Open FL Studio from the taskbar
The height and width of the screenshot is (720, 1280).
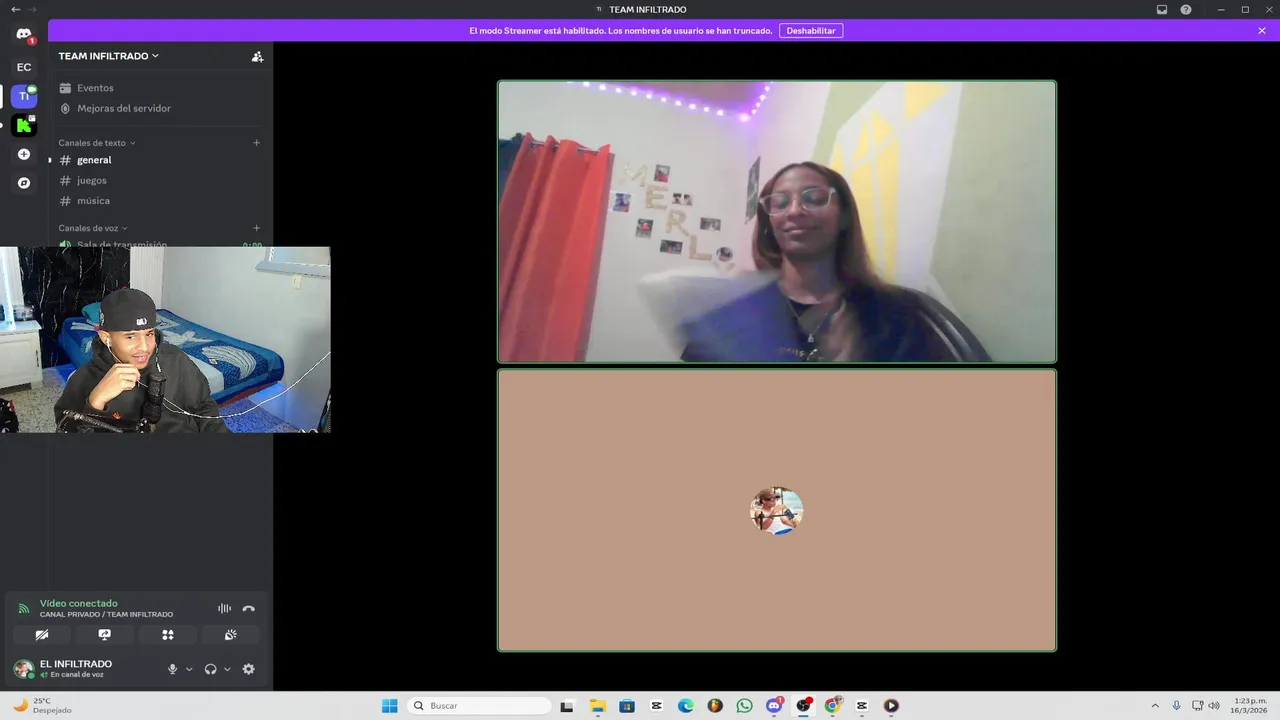715,706
